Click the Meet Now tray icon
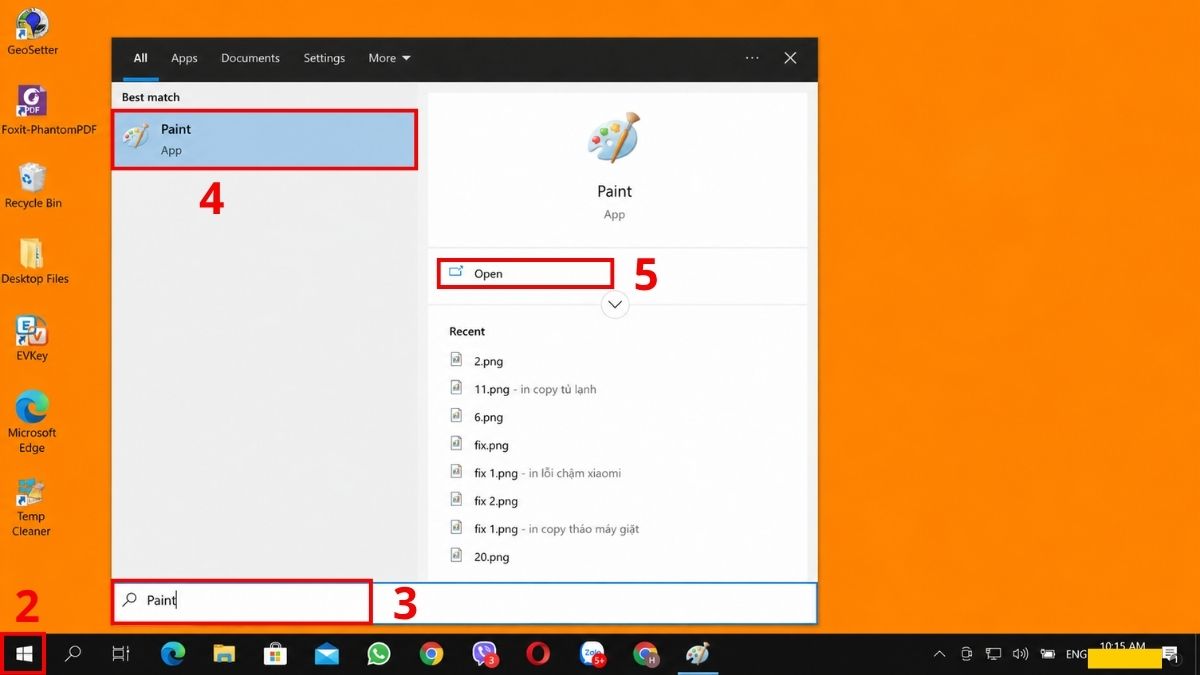 966,654
